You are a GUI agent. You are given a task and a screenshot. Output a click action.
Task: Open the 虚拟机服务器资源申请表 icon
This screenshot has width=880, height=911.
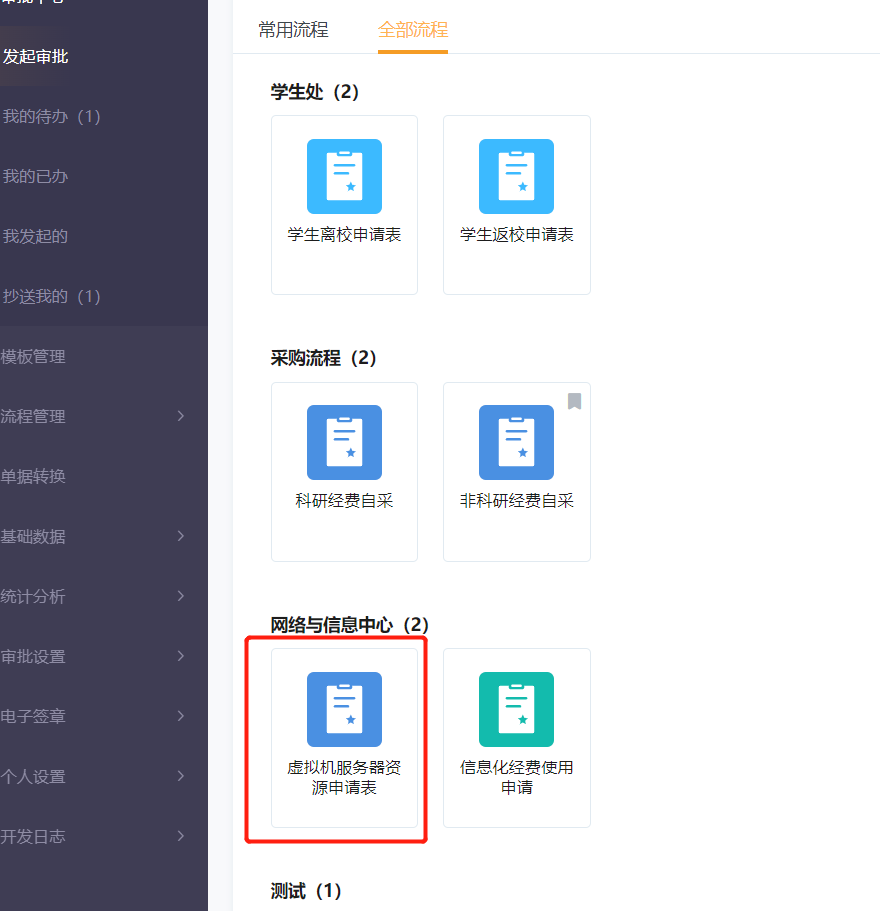point(344,710)
